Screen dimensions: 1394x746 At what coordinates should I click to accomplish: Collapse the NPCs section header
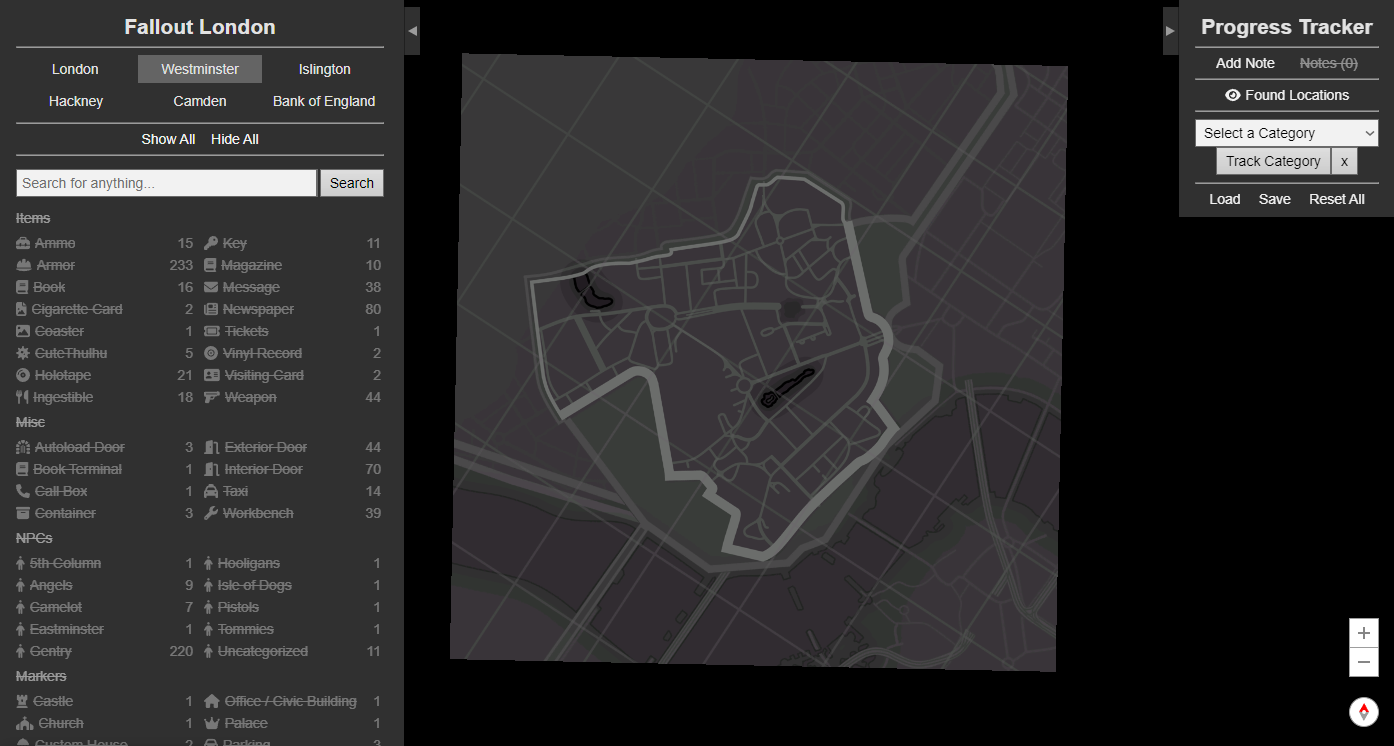point(34,538)
